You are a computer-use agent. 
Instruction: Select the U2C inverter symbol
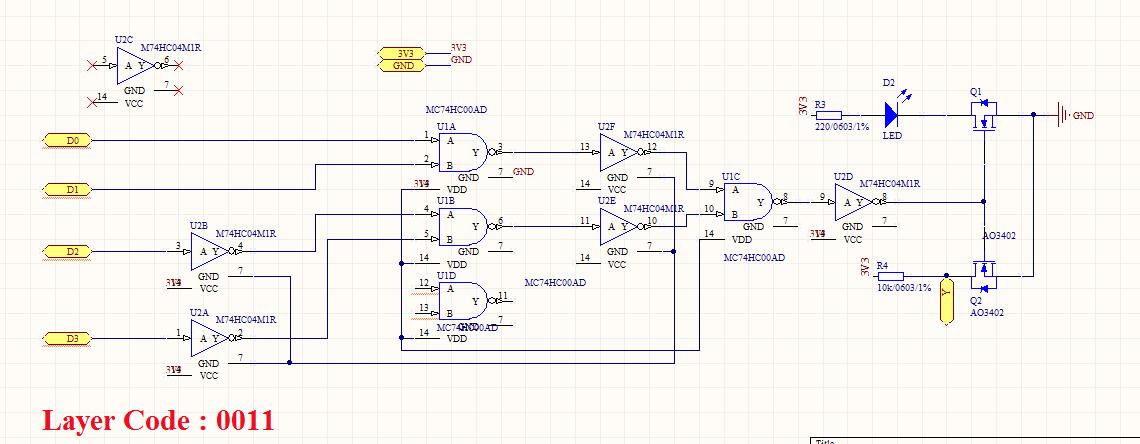tap(132, 65)
